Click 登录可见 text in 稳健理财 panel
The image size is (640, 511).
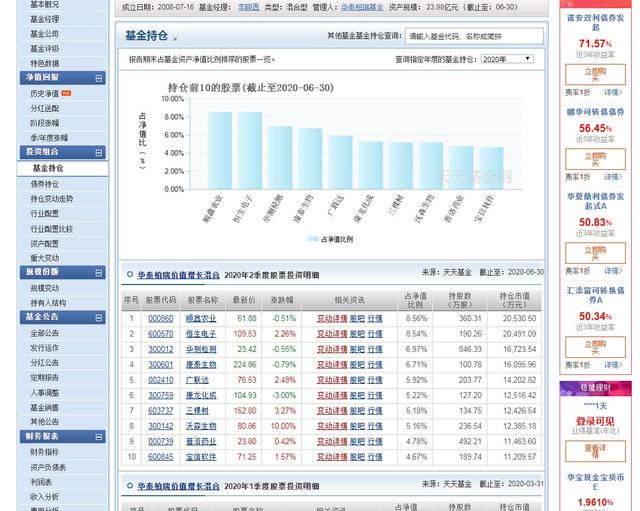[x=595, y=421]
